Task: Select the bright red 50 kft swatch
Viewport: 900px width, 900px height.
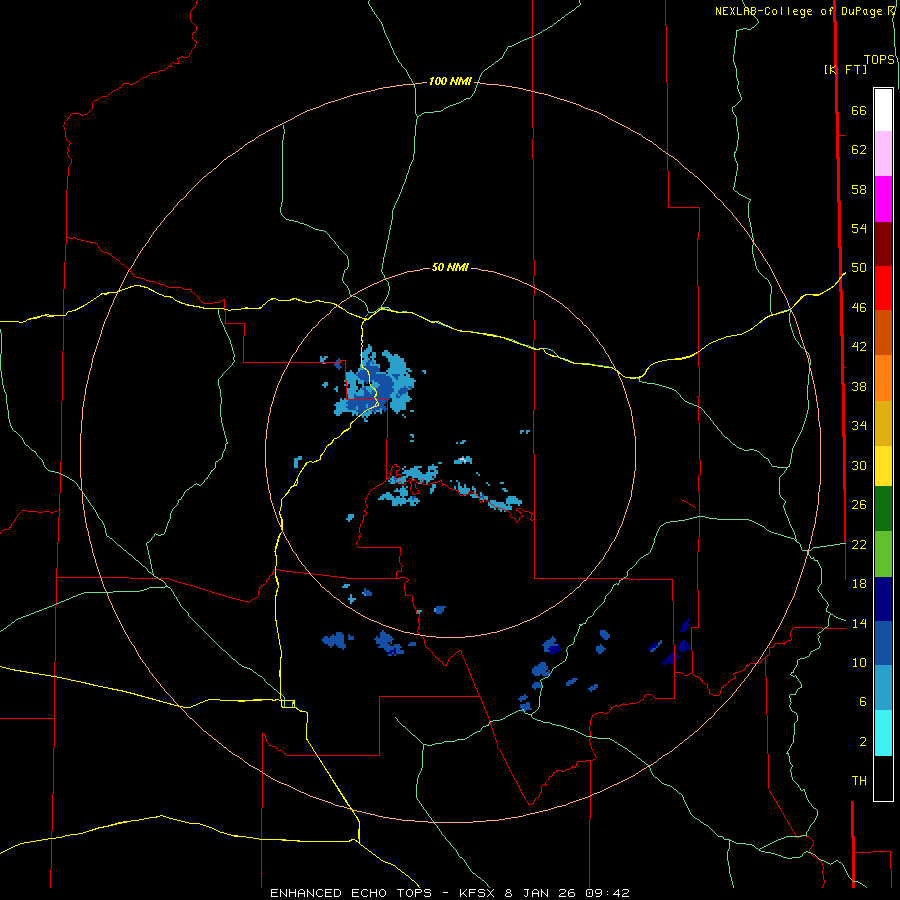Action: 883,288
